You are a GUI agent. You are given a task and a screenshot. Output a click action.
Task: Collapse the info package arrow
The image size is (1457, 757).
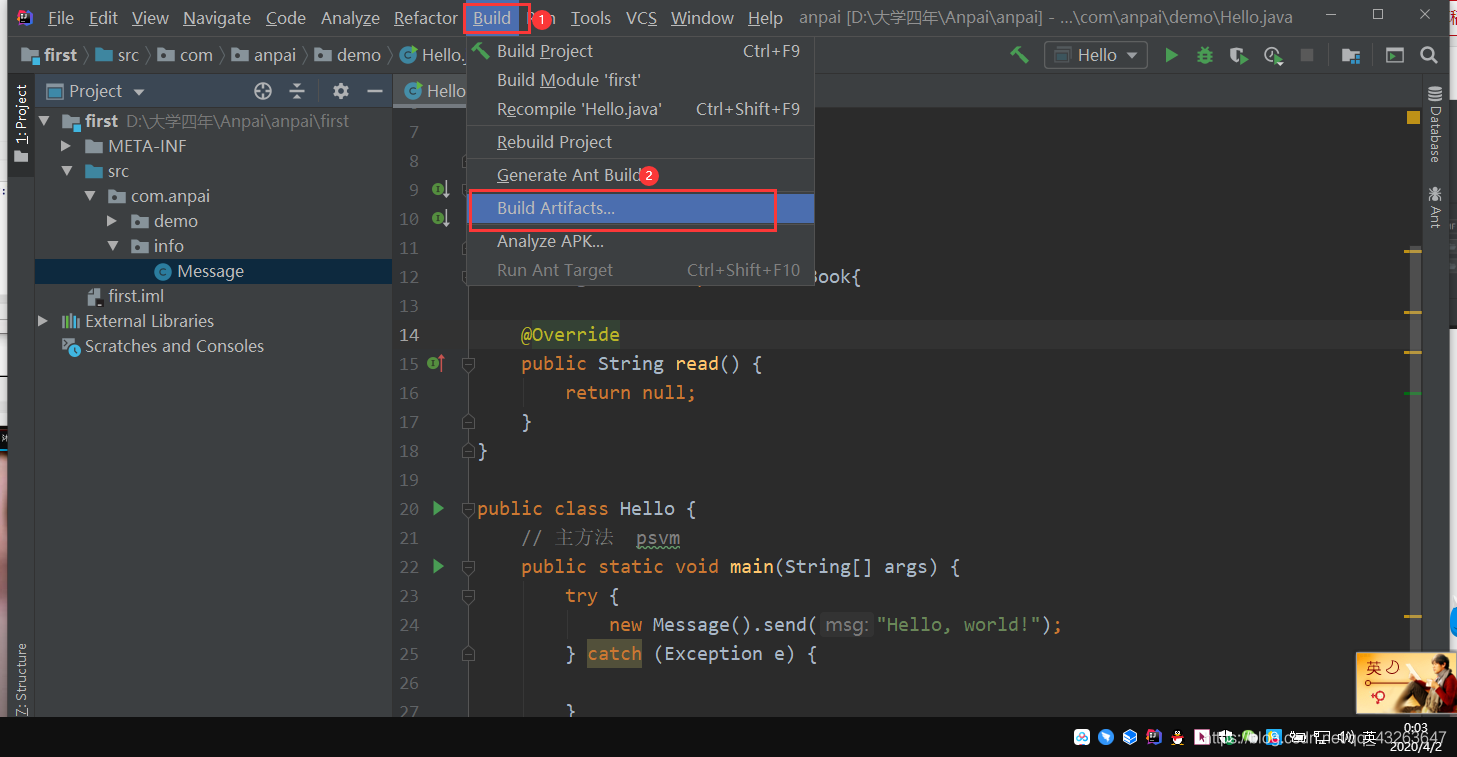pos(113,246)
